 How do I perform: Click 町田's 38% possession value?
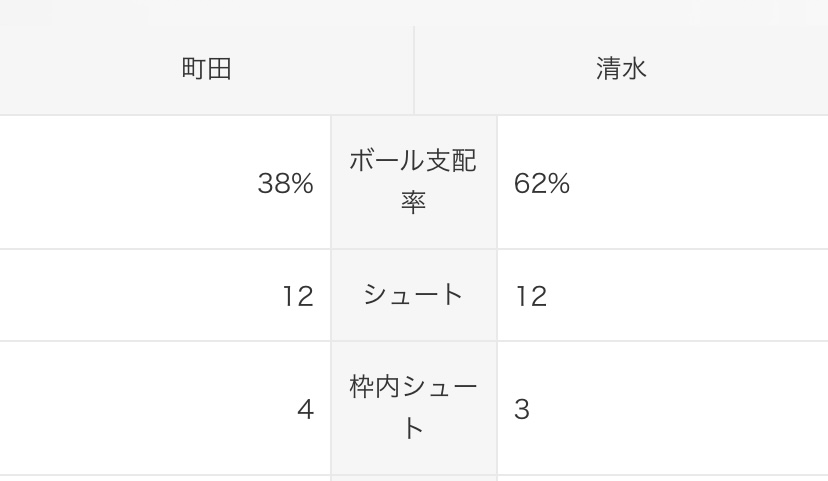(x=285, y=184)
